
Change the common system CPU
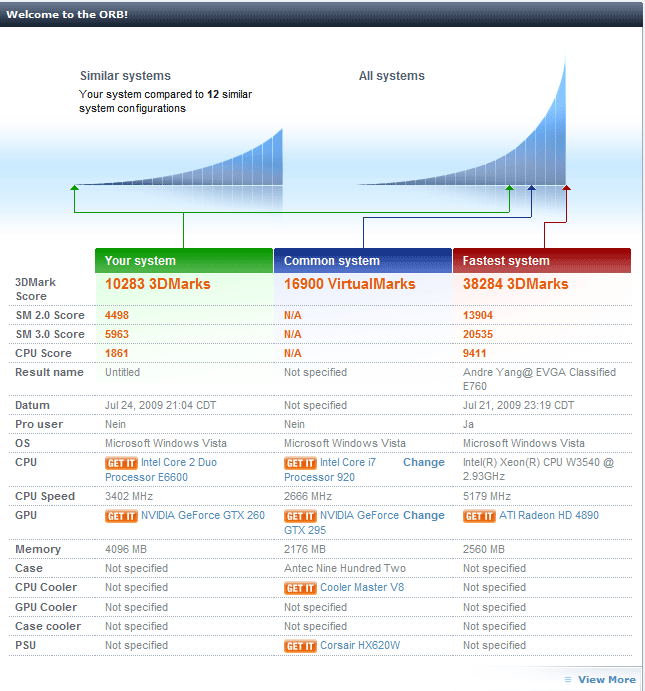[x=423, y=462]
